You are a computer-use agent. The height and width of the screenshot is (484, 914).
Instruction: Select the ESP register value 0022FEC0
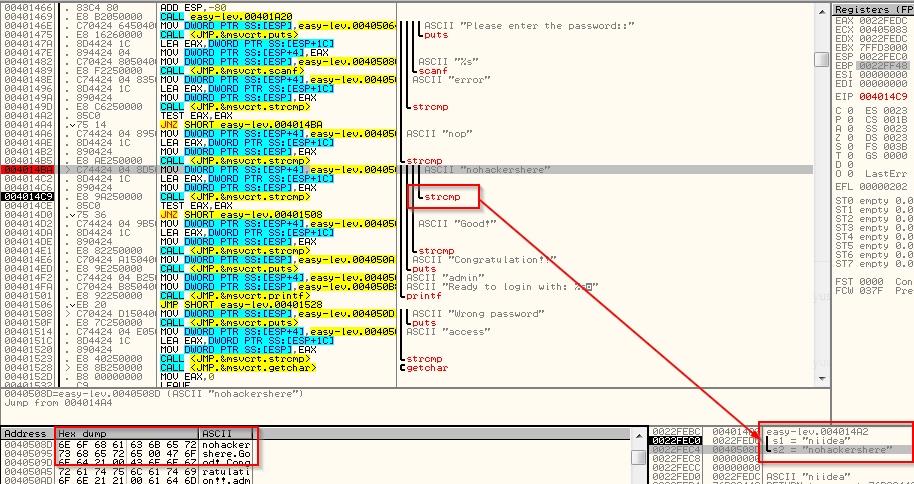tap(883, 57)
